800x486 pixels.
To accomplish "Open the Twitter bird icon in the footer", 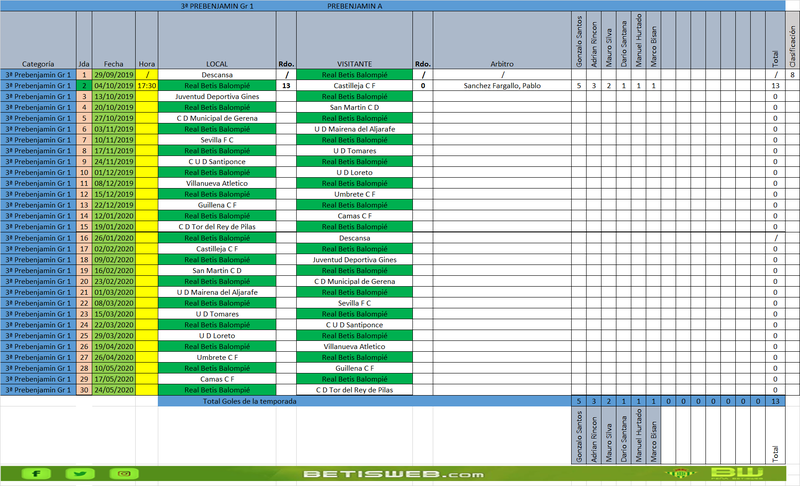I will [80, 474].
